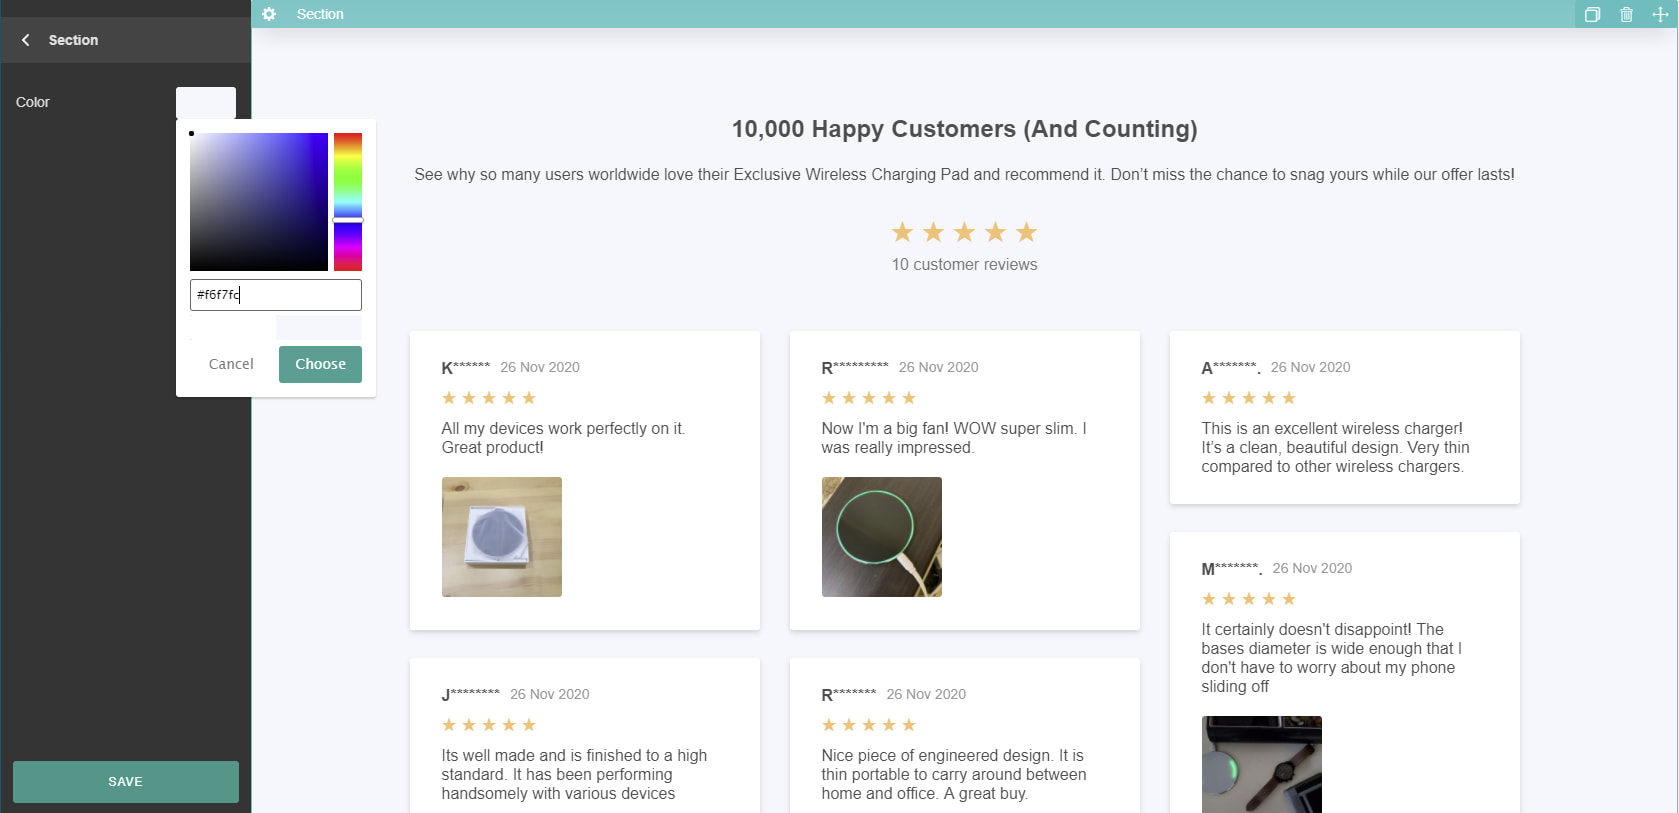Click the overall five-star rating row
This screenshot has height=813, width=1679.
(x=964, y=233)
